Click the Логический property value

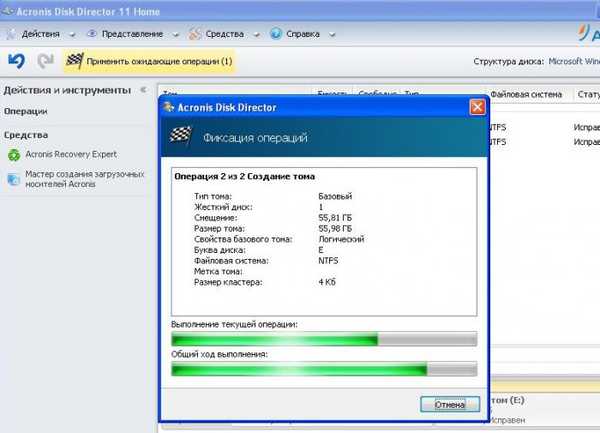[341, 239]
